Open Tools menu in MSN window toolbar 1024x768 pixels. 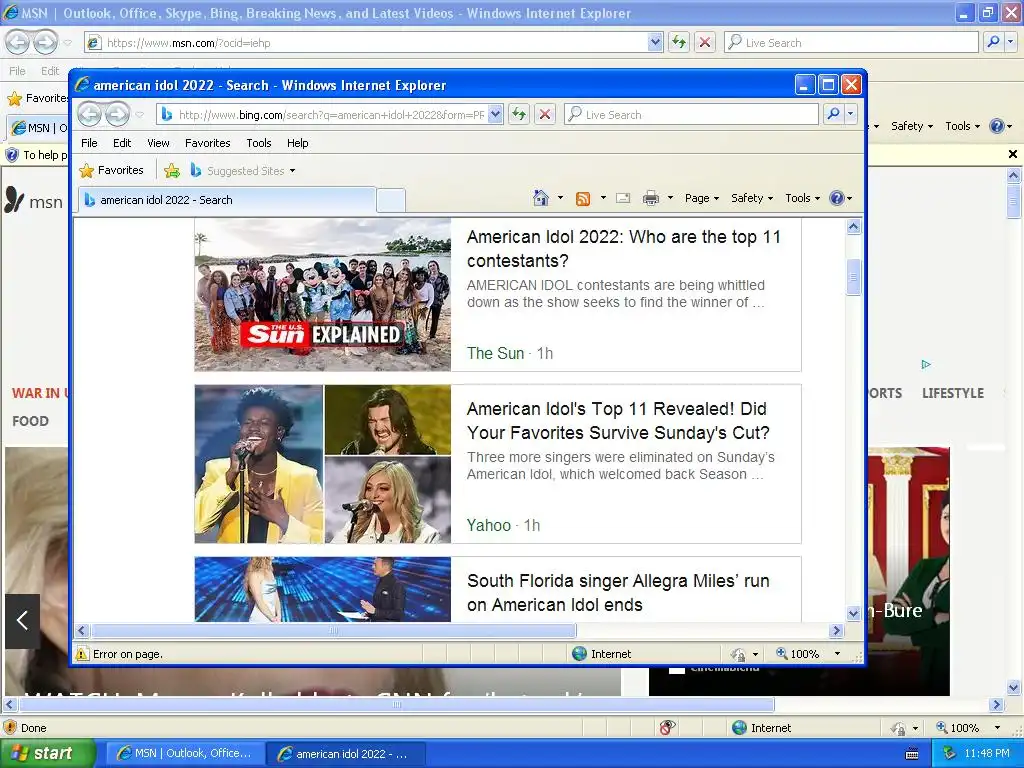[962, 126]
